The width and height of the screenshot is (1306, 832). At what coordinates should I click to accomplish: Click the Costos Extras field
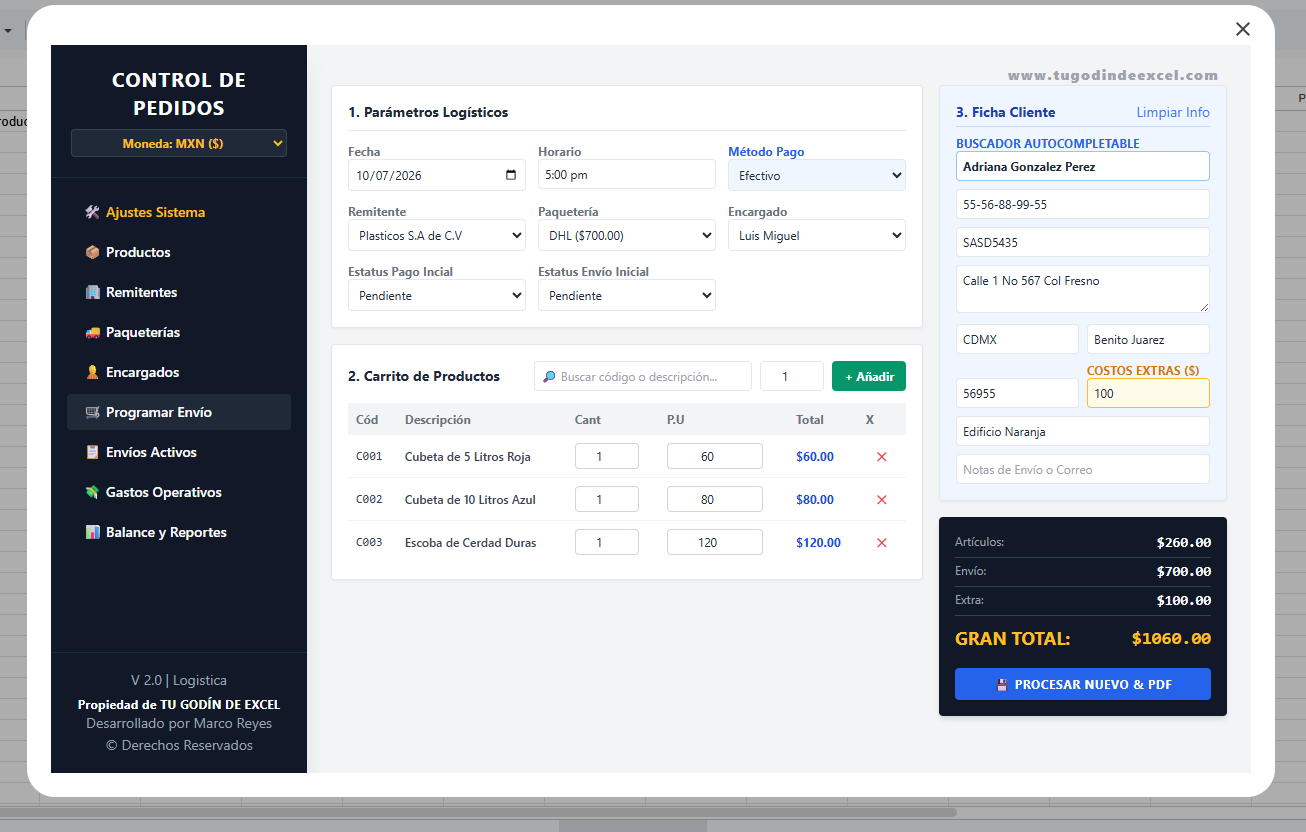tap(1148, 393)
